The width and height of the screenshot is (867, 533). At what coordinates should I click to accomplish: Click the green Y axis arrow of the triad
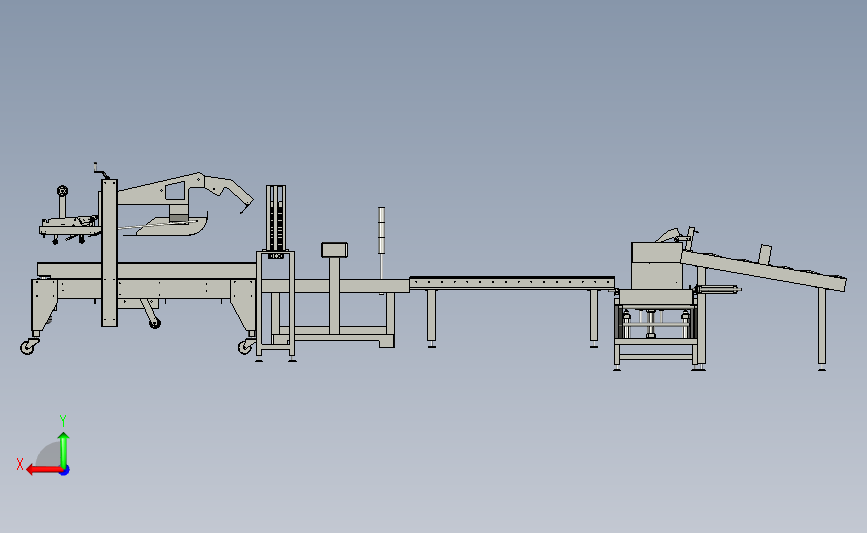64,450
